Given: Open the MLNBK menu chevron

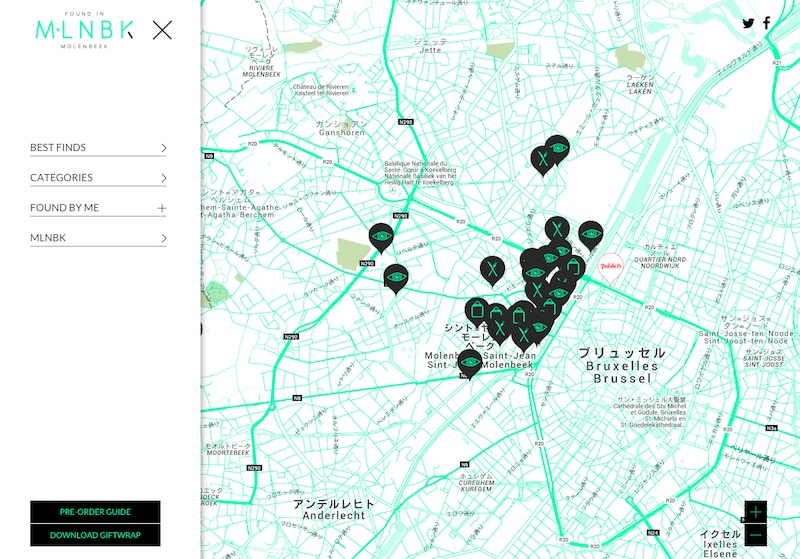Looking at the screenshot, I should click(x=162, y=238).
